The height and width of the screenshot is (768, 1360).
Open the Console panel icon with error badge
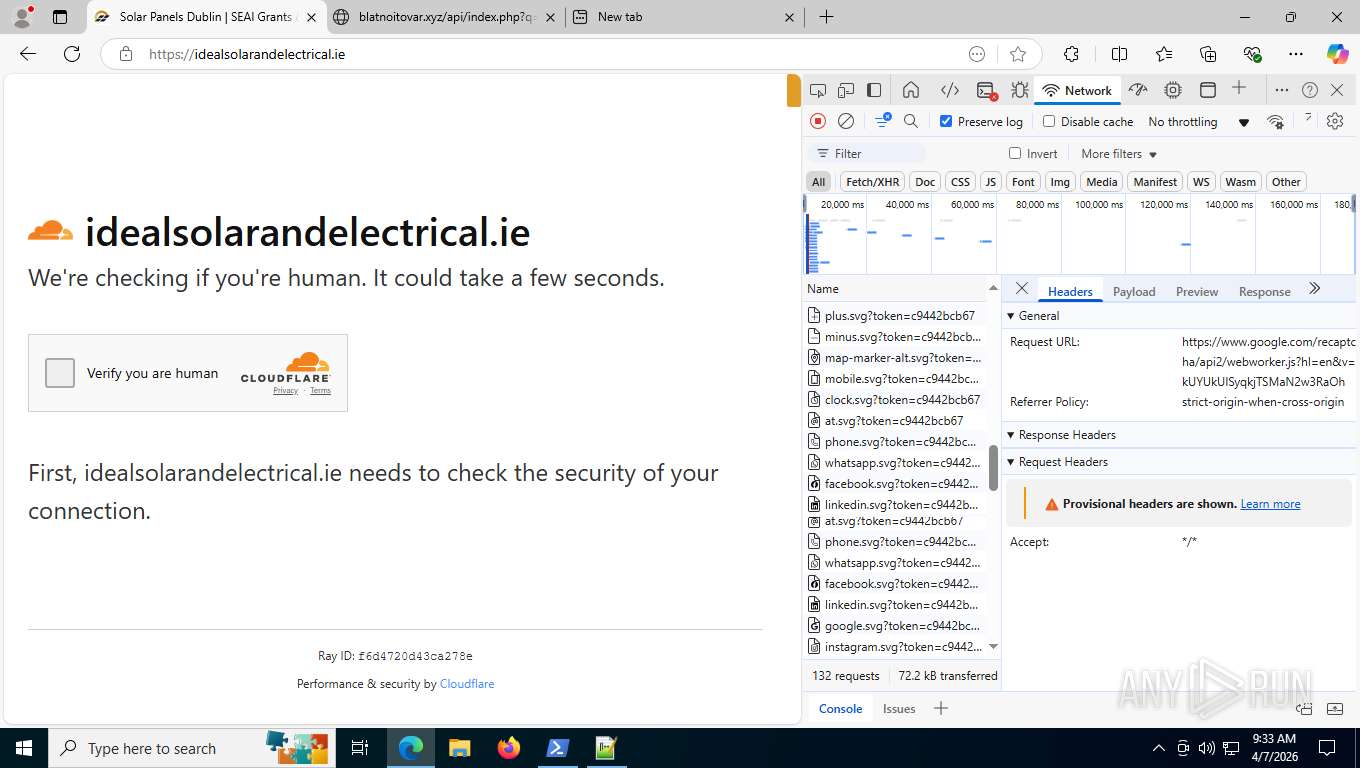(986, 90)
